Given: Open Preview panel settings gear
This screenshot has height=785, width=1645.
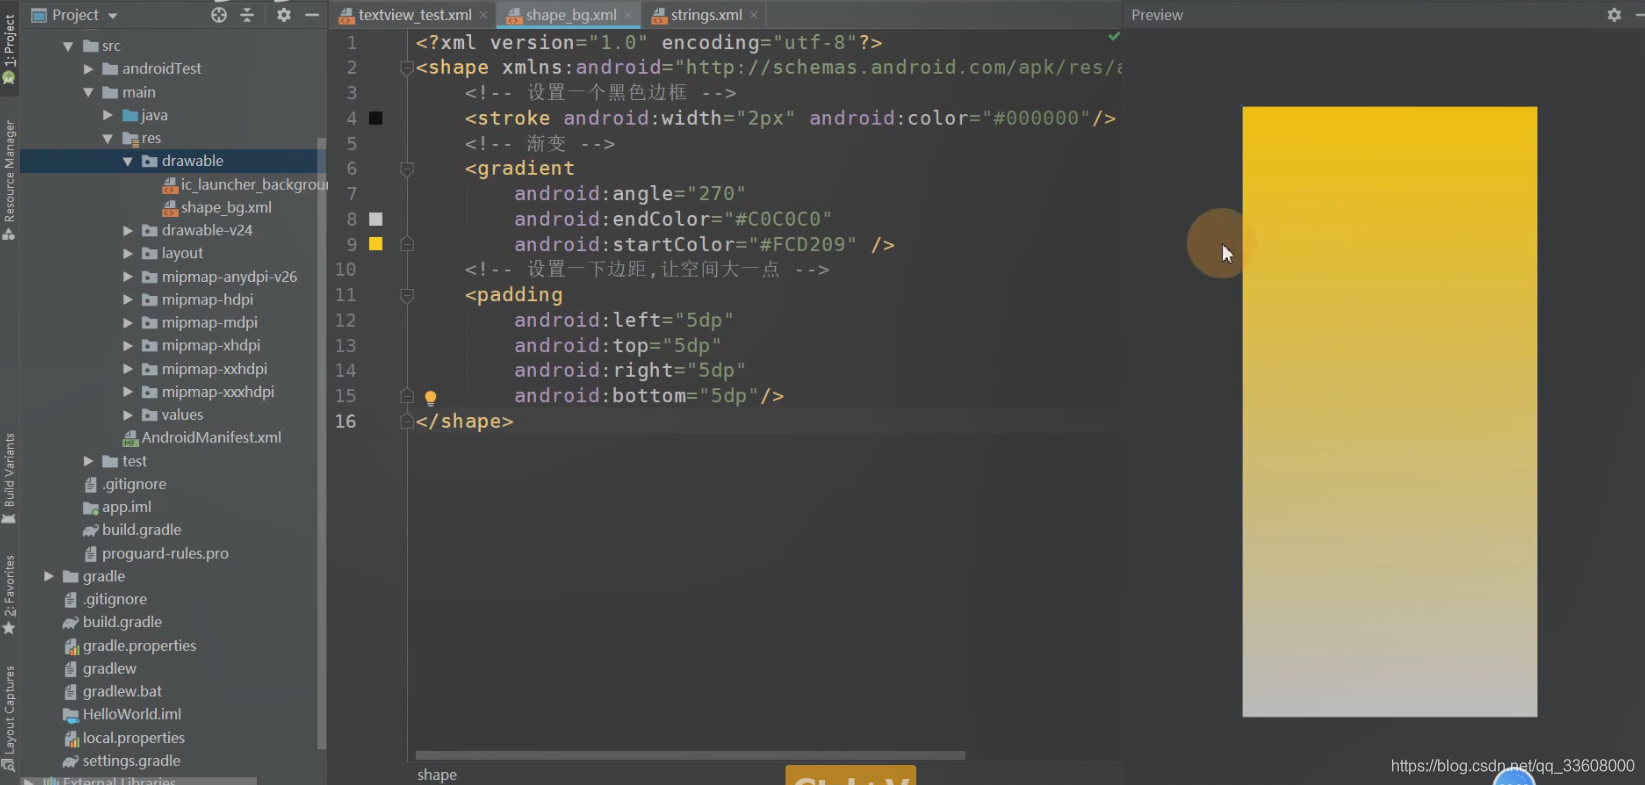Looking at the screenshot, I should point(1614,15).
